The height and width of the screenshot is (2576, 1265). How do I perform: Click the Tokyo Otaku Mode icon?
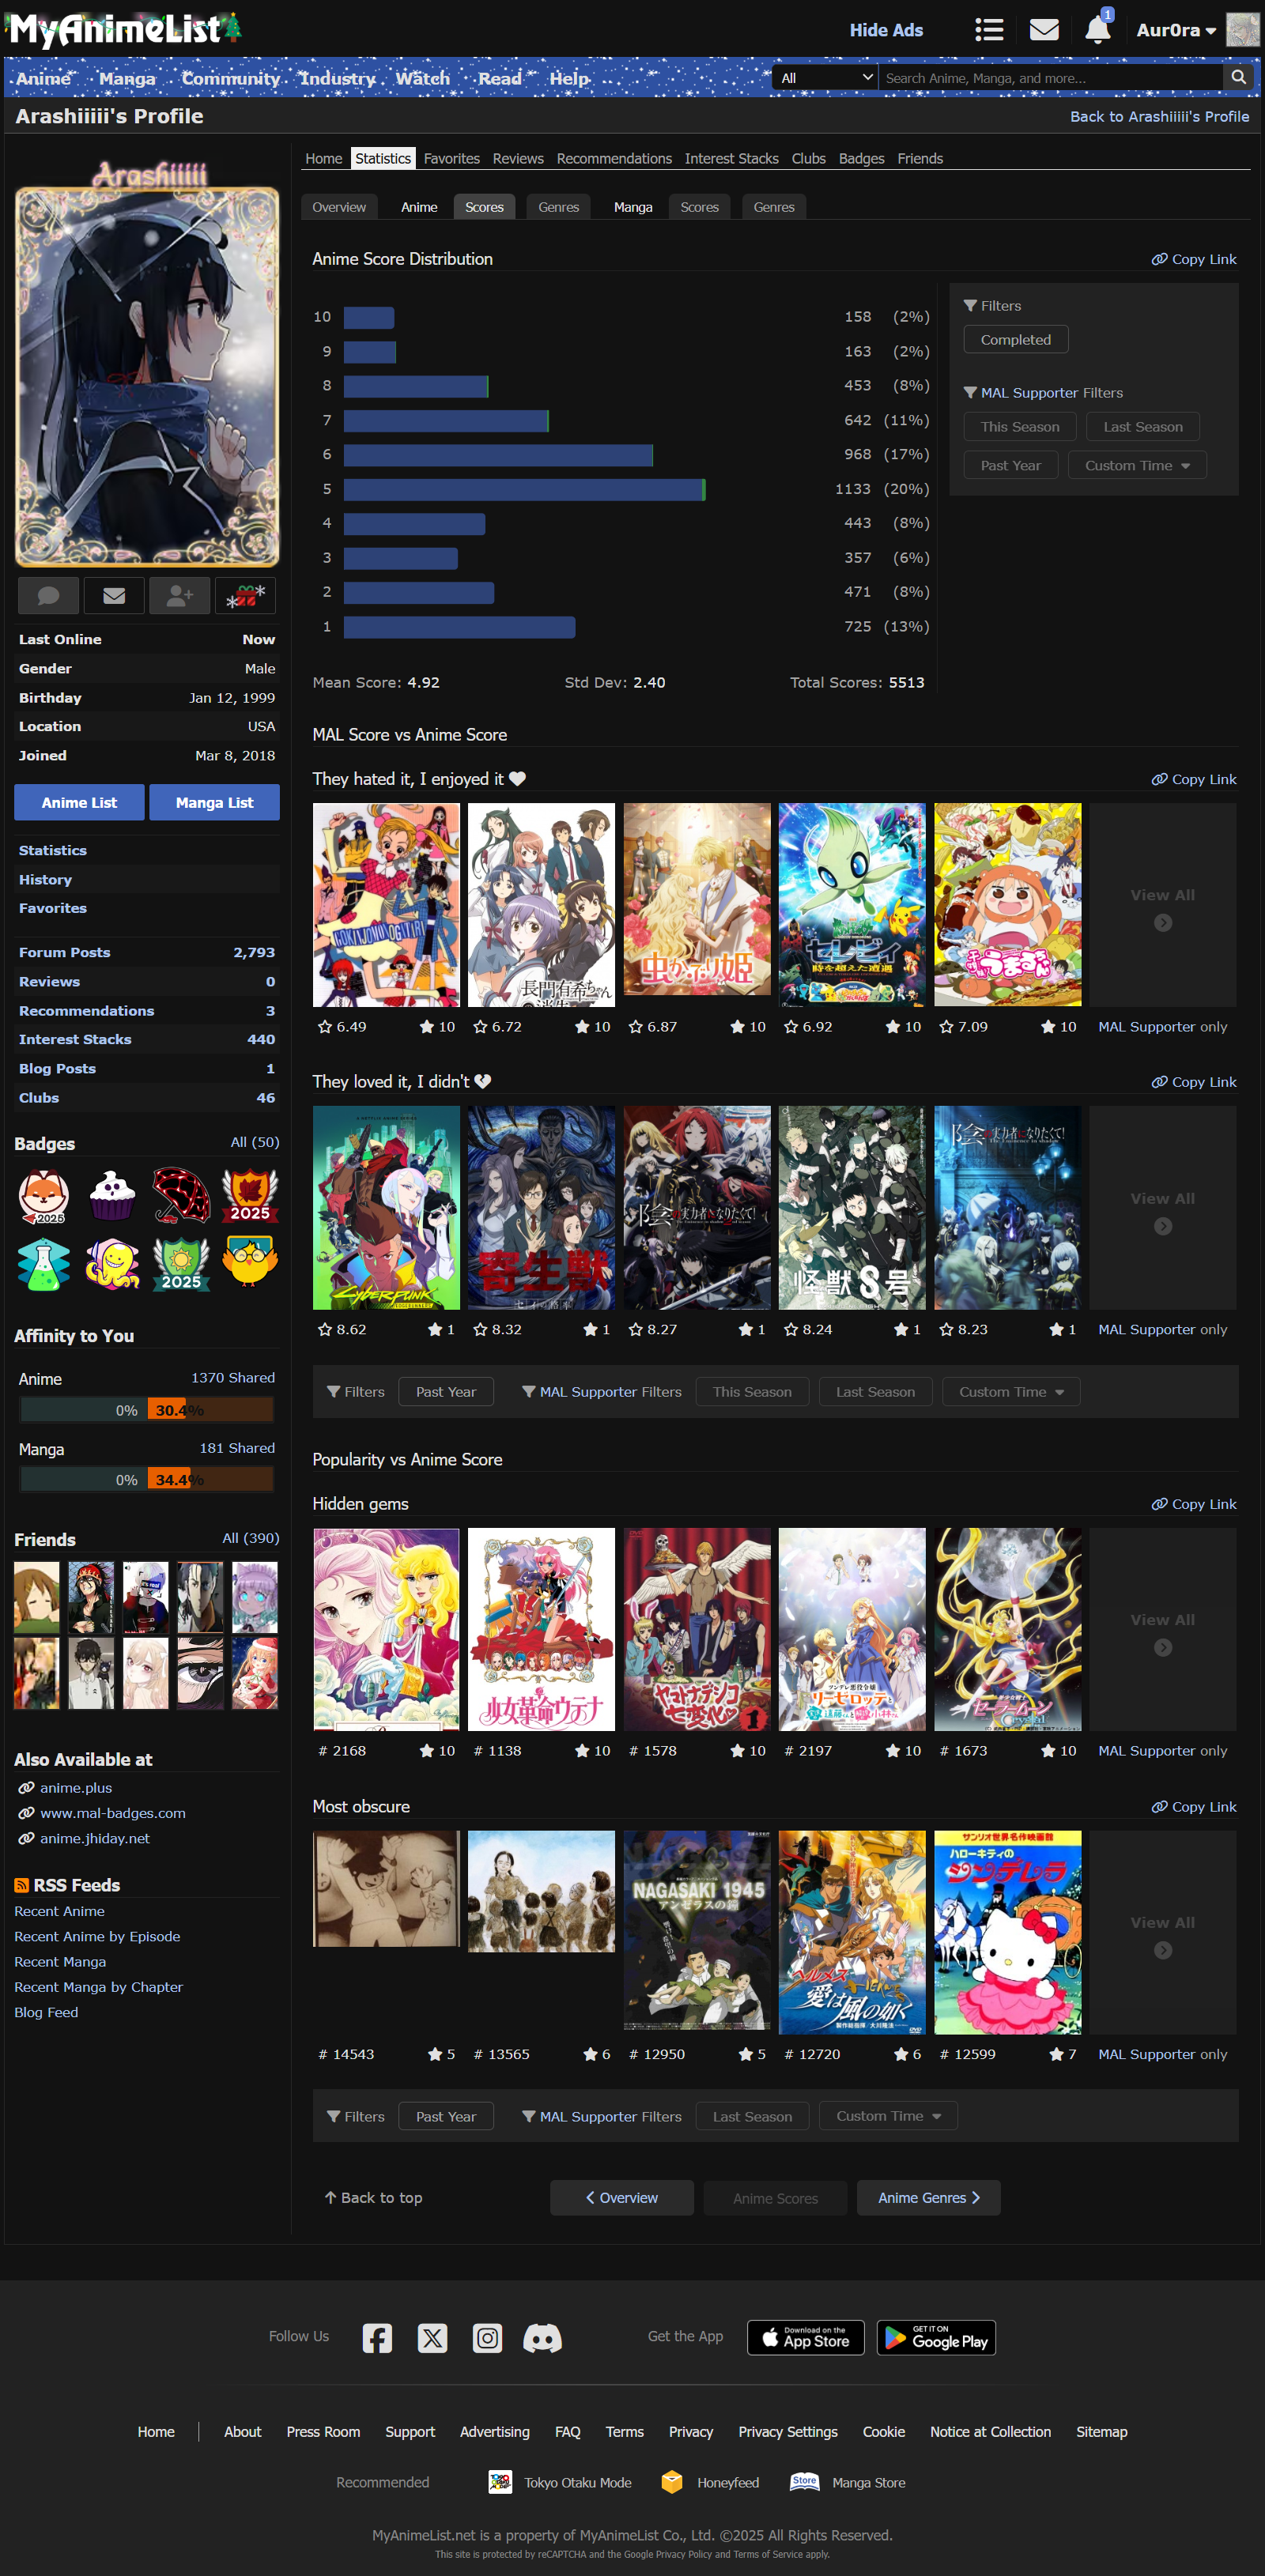click(x=500, y=2482)
